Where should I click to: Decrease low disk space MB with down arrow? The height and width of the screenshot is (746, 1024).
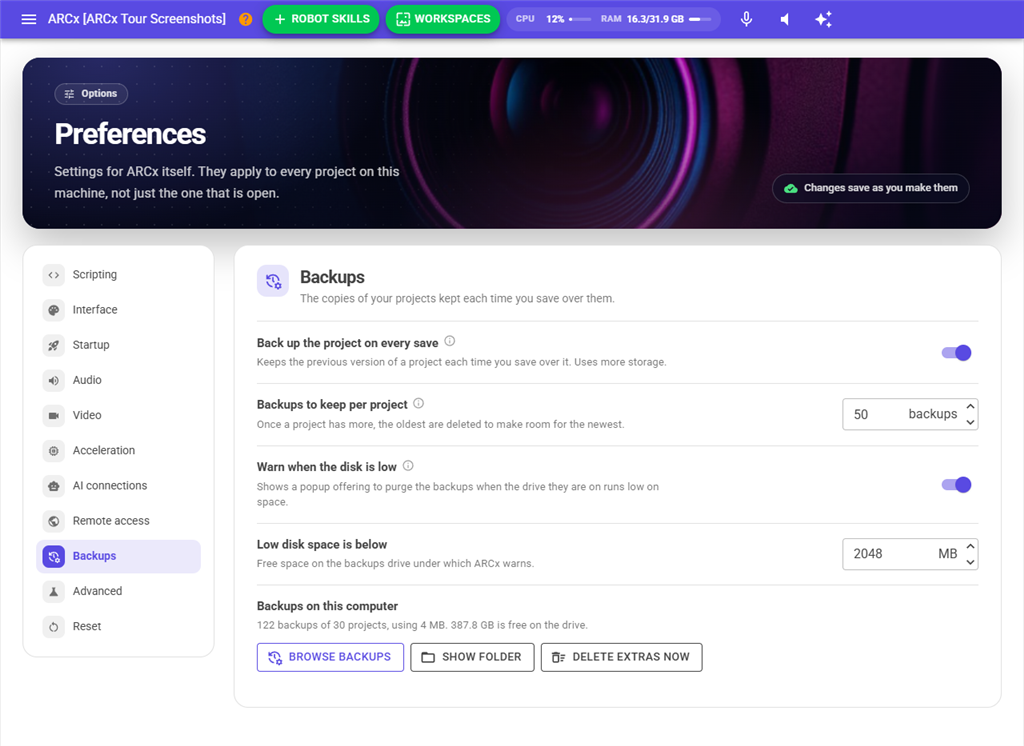pyautogui.click(x=970, y=562)
